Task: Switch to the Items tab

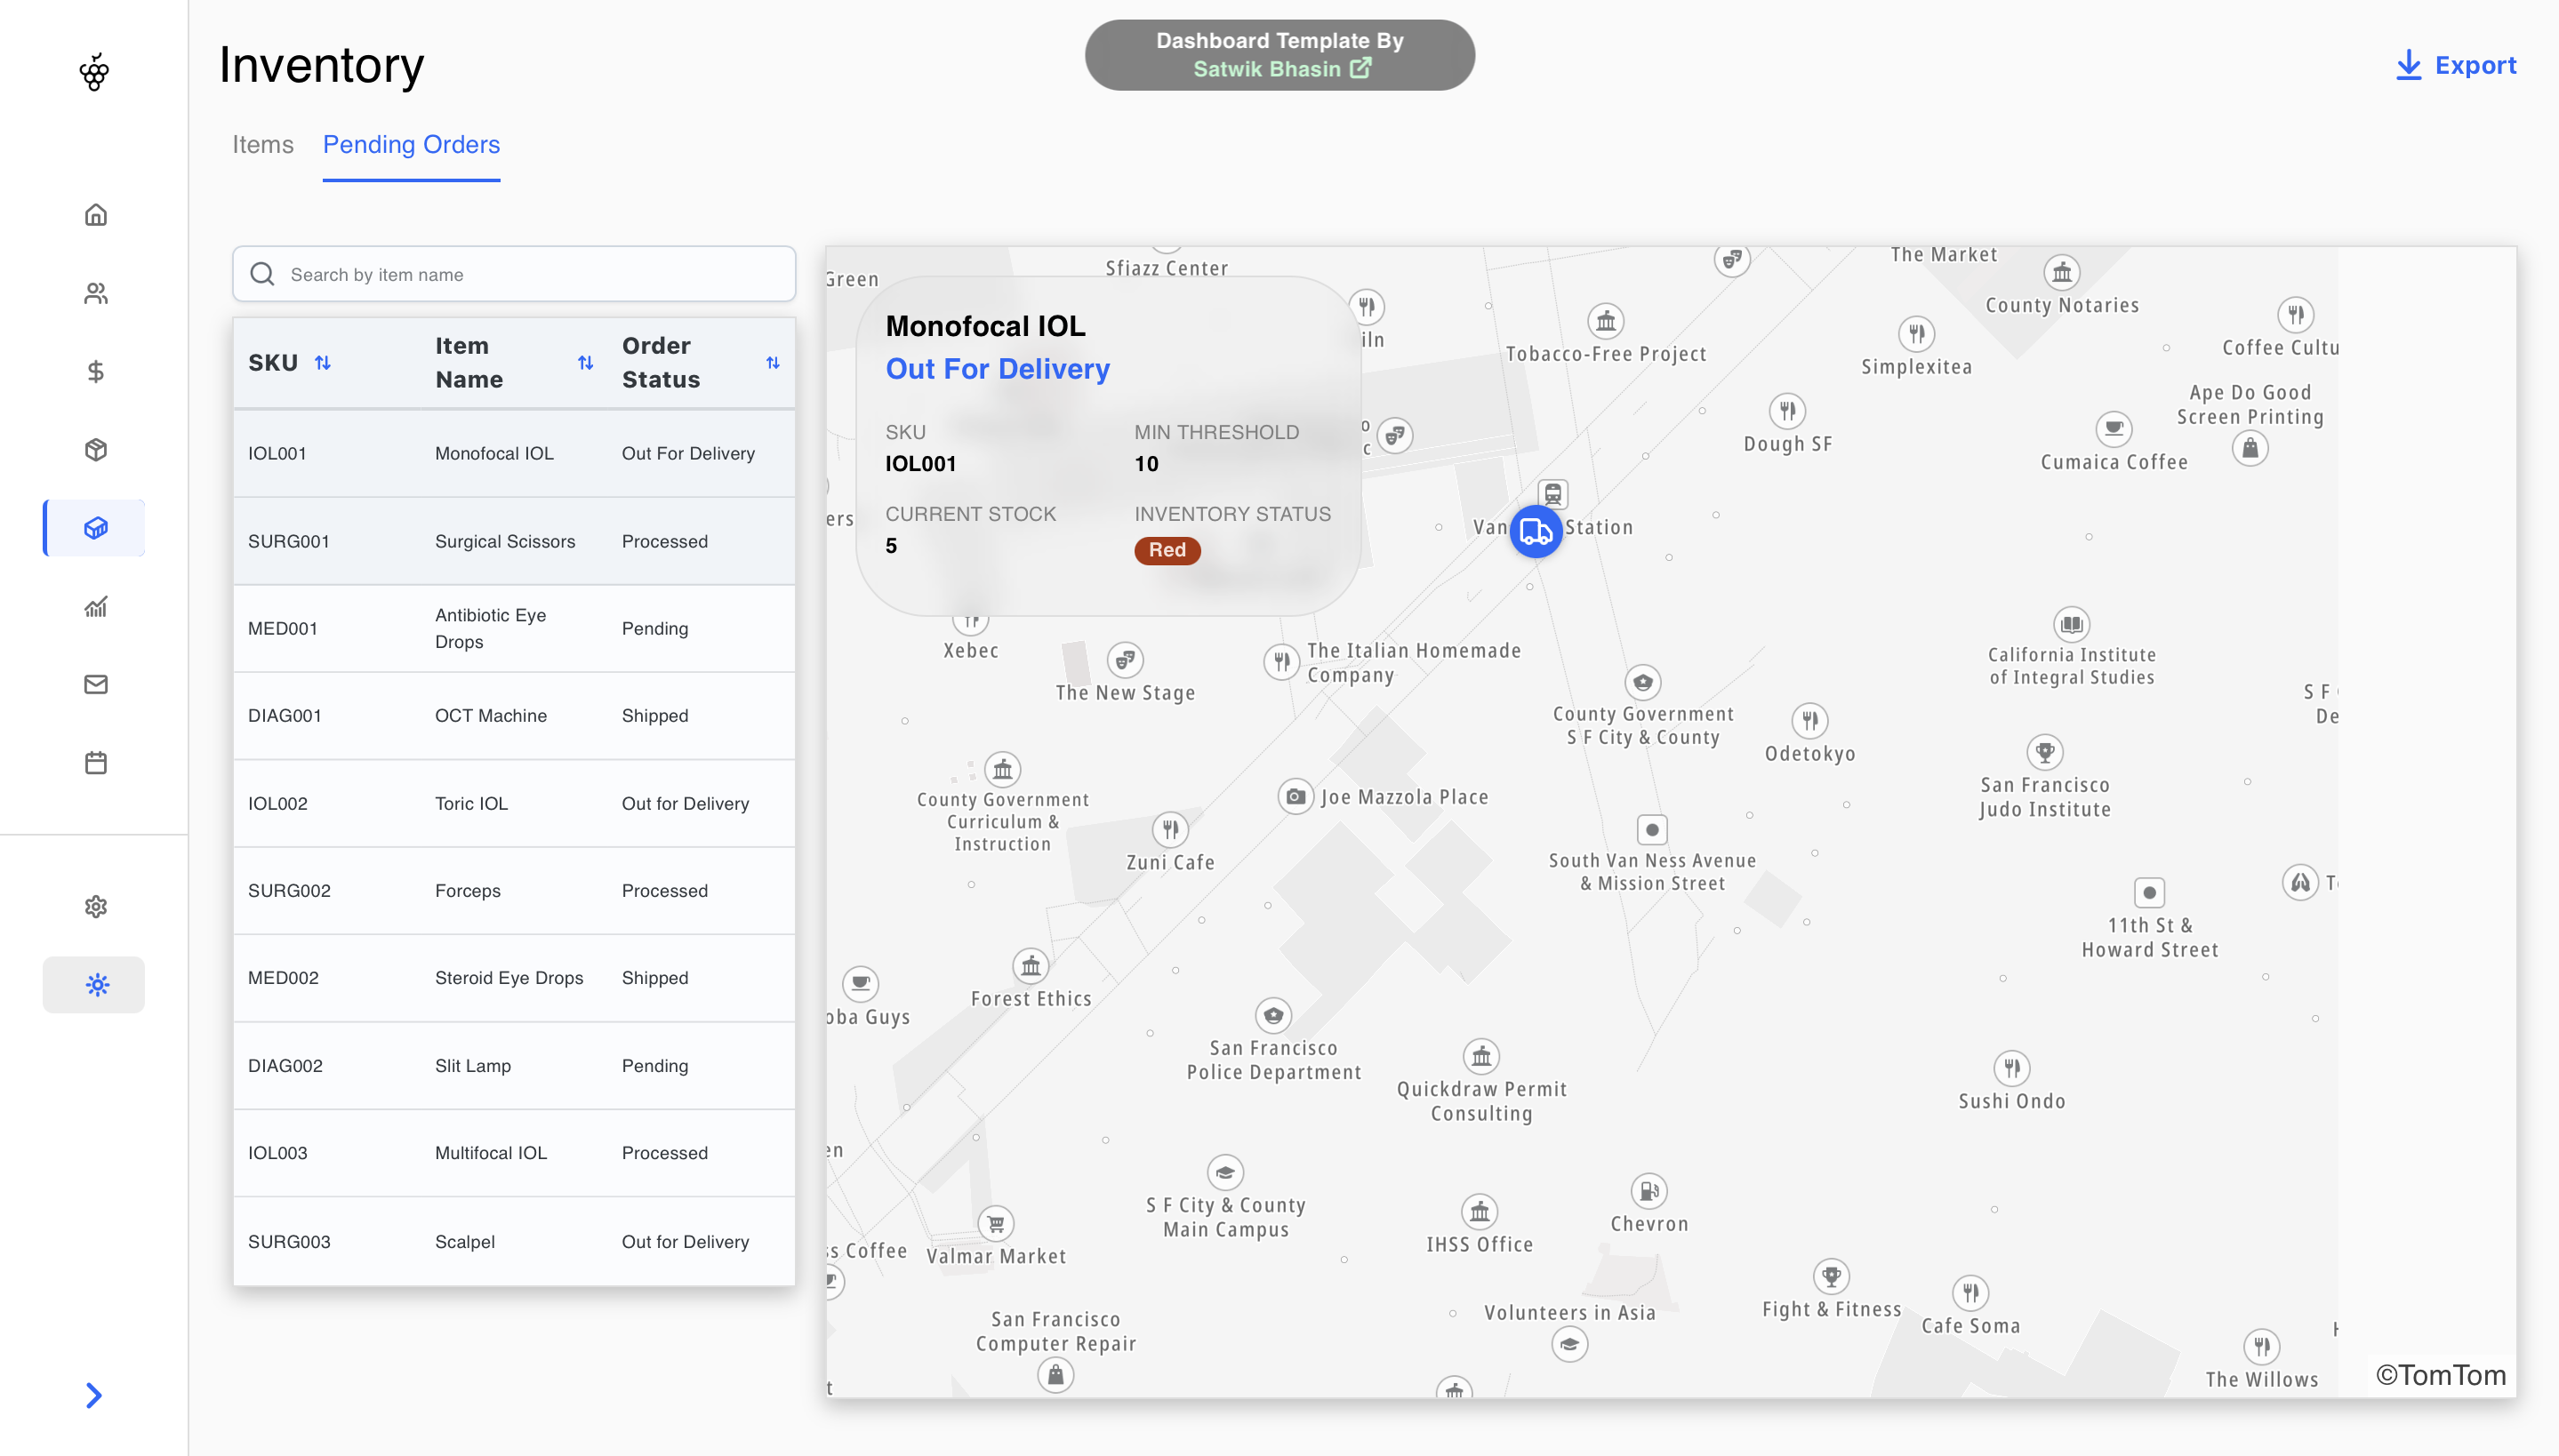Action: click(262, 145)
